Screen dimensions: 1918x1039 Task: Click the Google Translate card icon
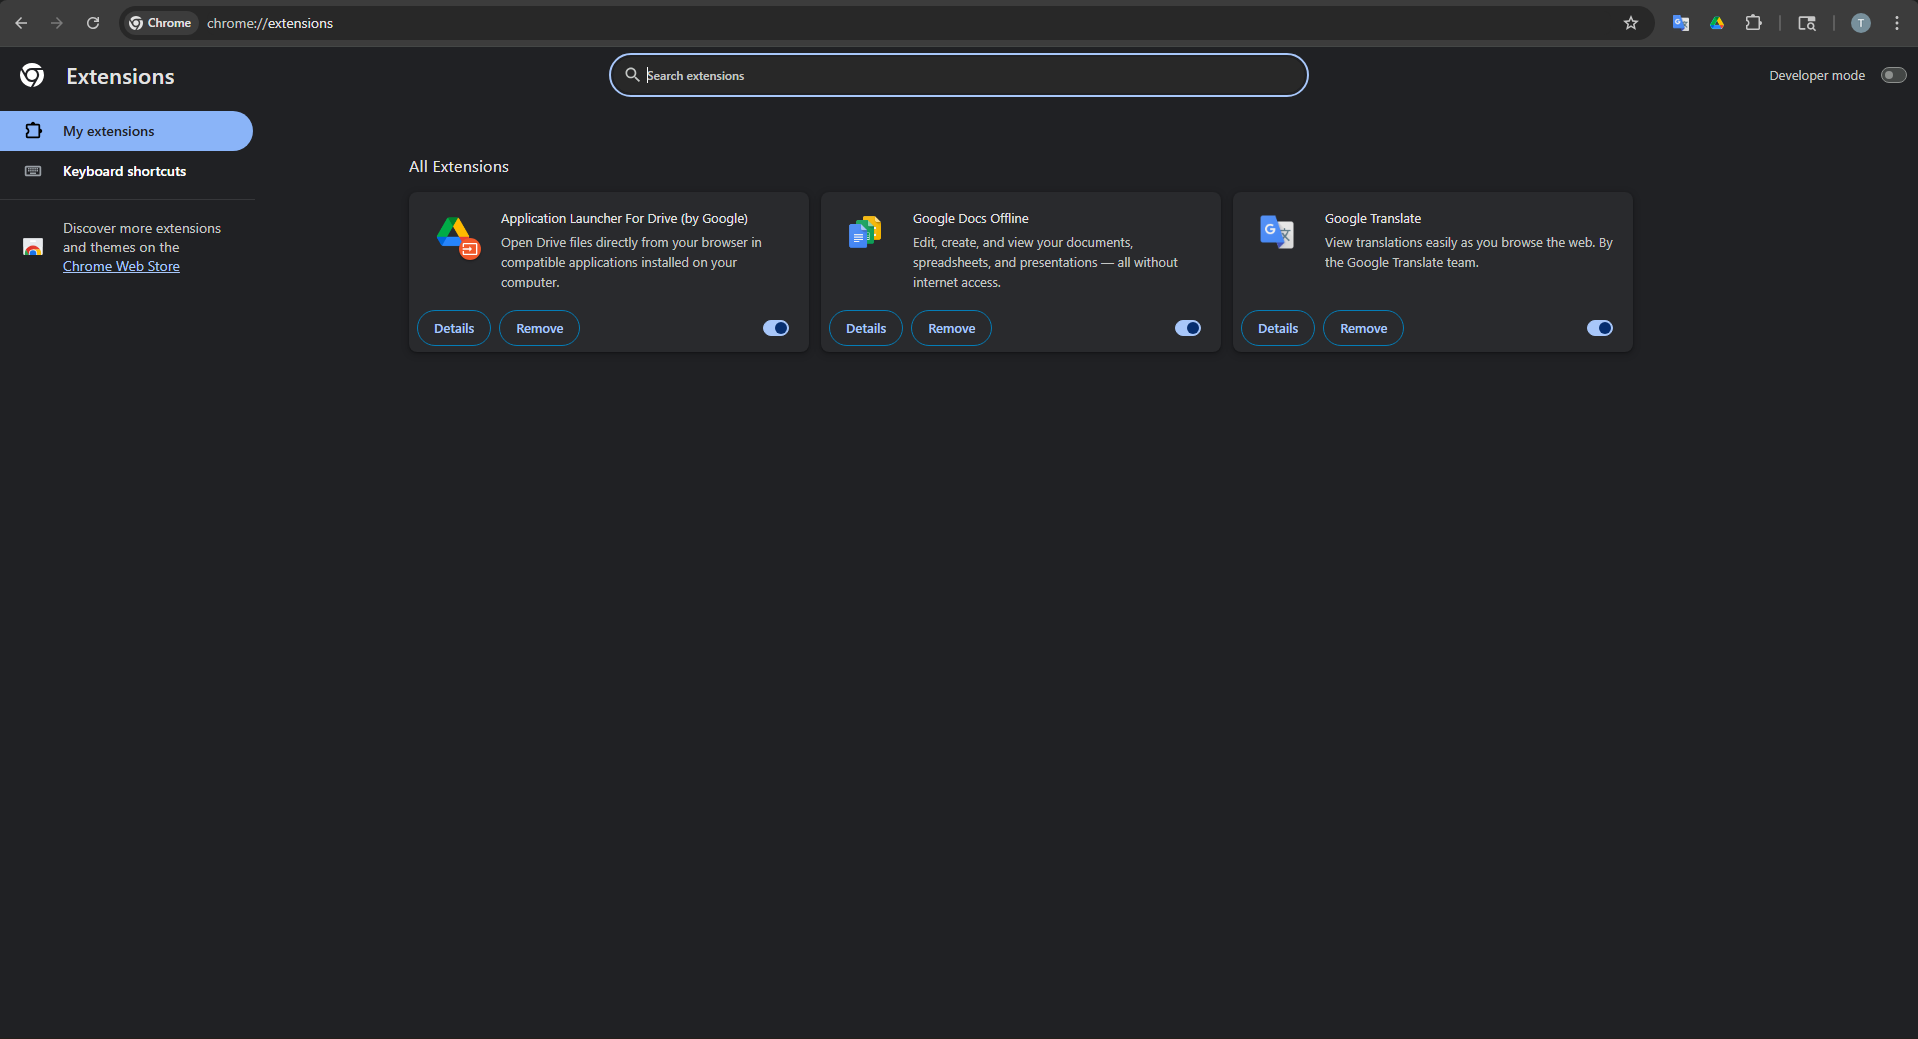(x=1277, y=232)
